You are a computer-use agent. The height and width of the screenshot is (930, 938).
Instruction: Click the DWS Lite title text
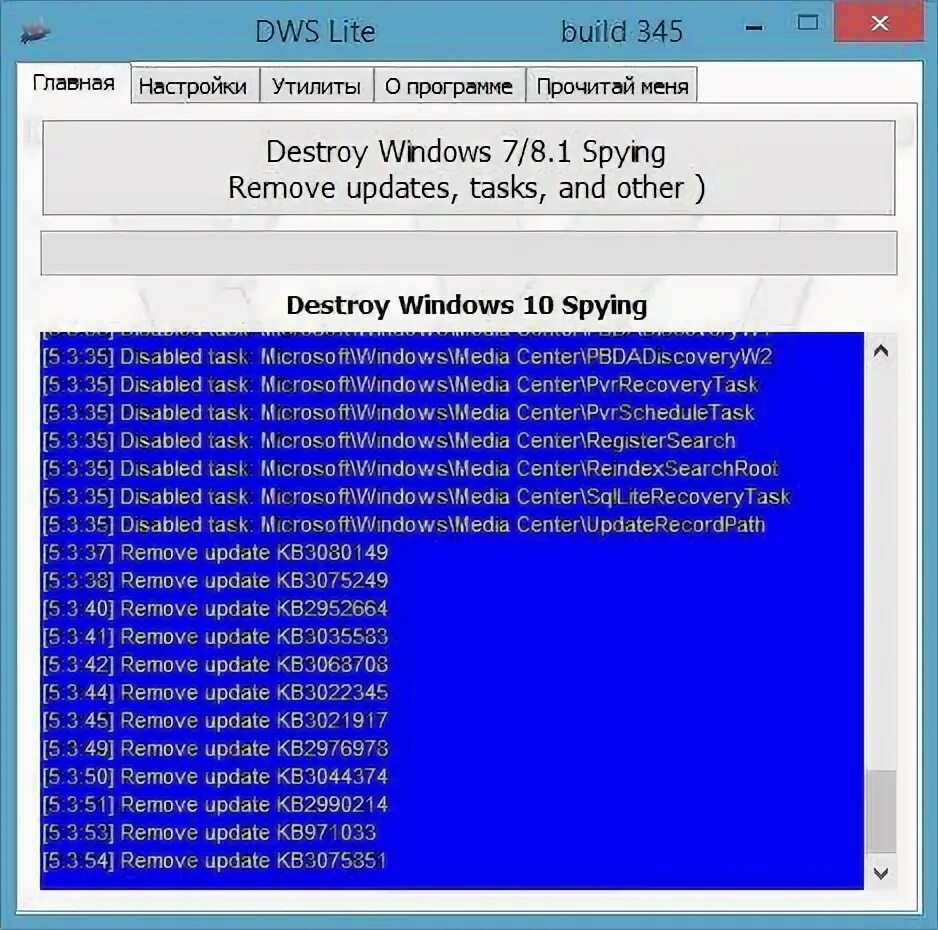click(316, 31)
